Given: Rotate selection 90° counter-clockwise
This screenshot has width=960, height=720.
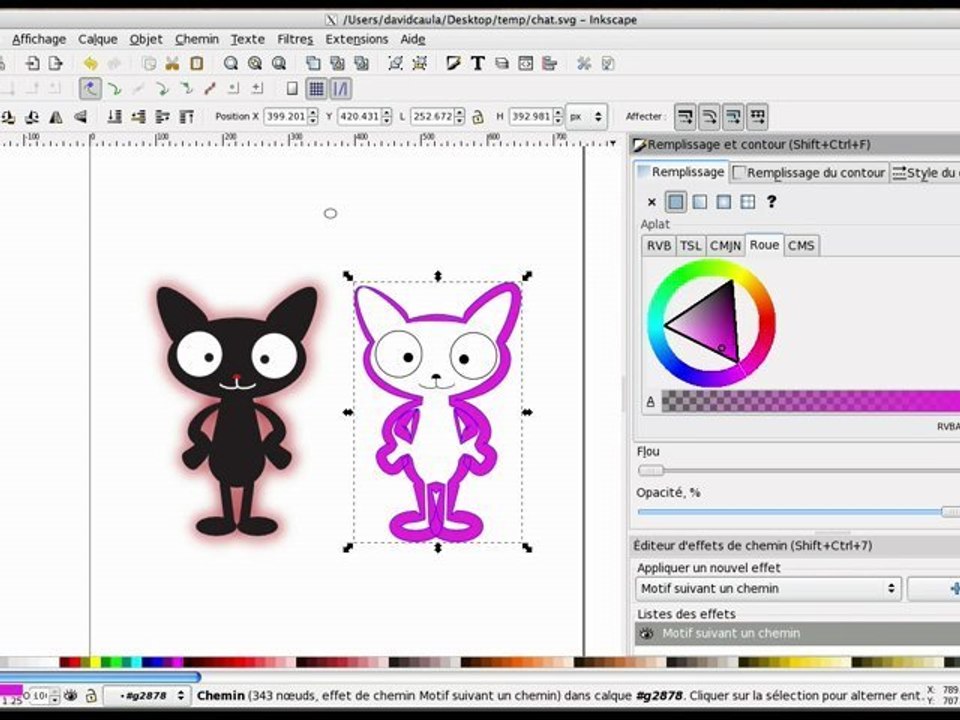Looking at the screenshot, I should (x=8, y=116).
